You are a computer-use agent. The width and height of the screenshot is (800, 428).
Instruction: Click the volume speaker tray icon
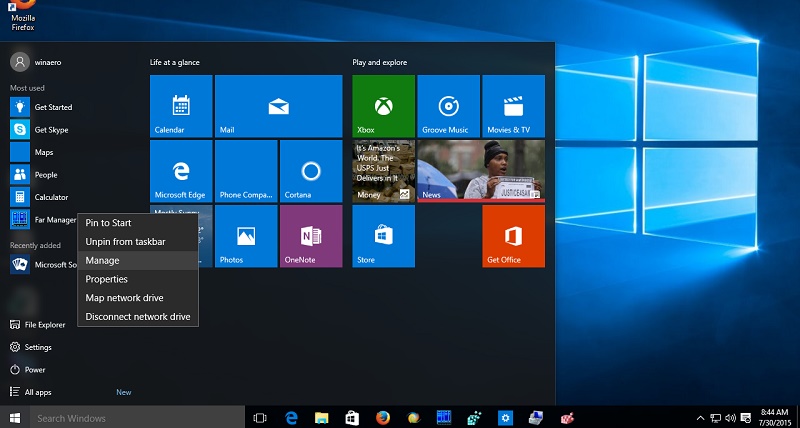[731, 418]
